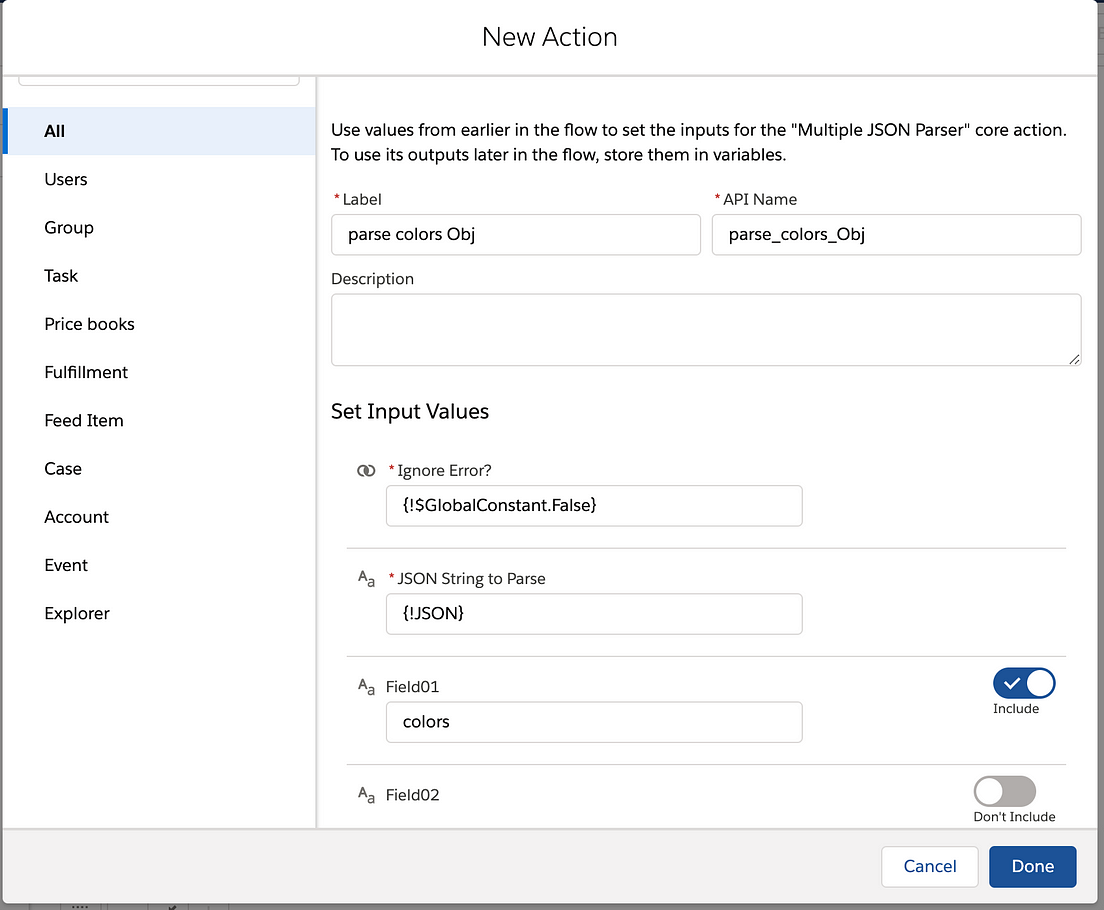Click the API Name input field

[896, 235]
